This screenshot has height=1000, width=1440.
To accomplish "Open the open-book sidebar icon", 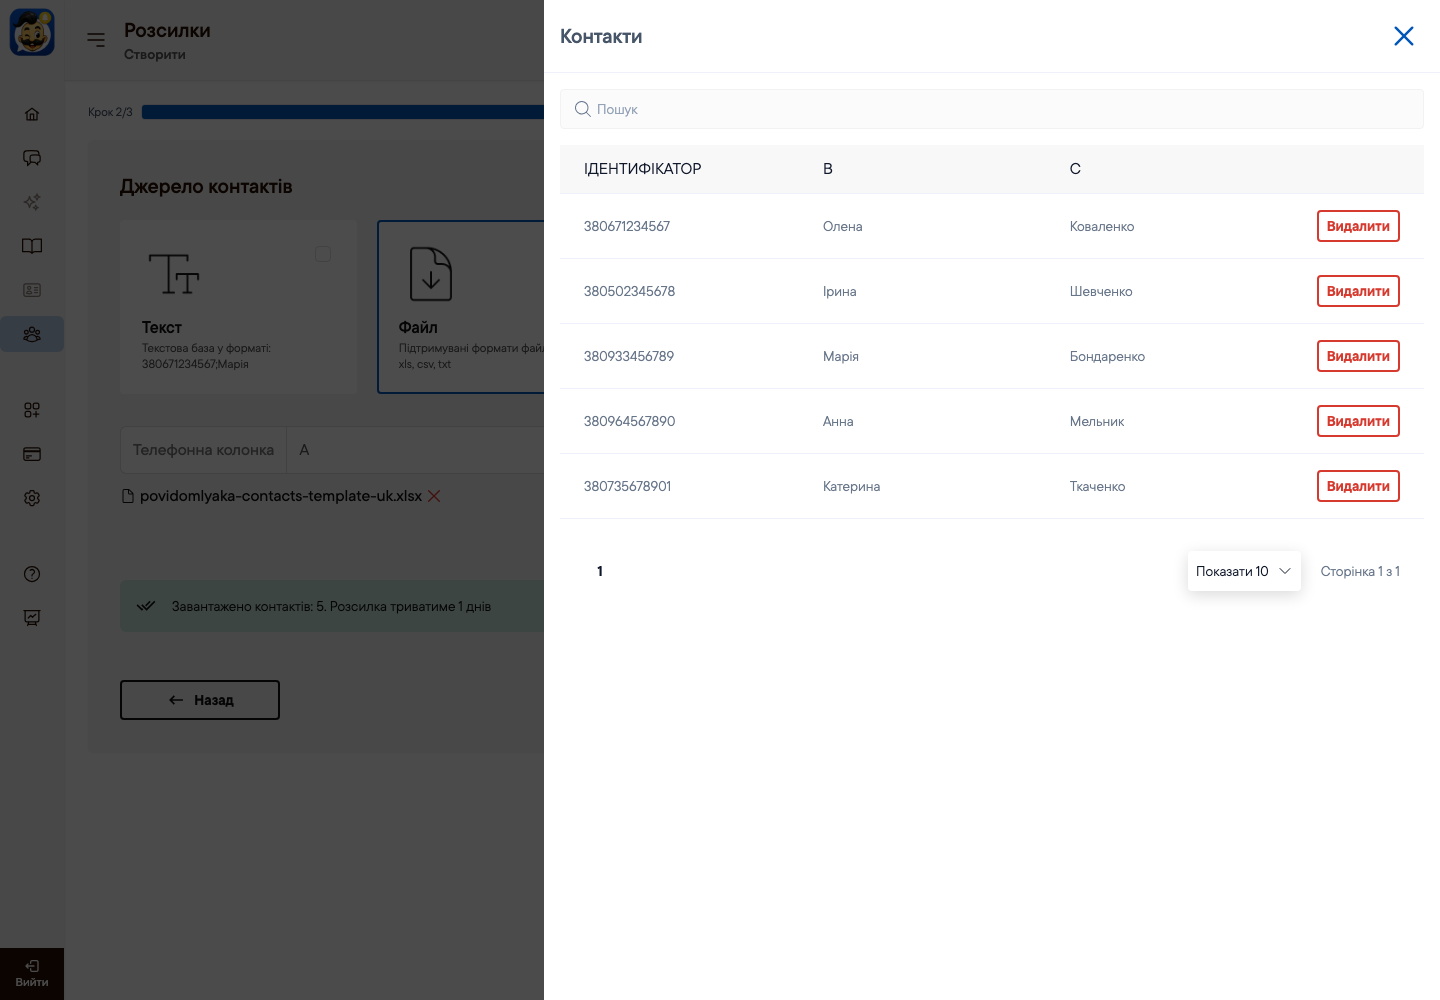I will (32, 246).
